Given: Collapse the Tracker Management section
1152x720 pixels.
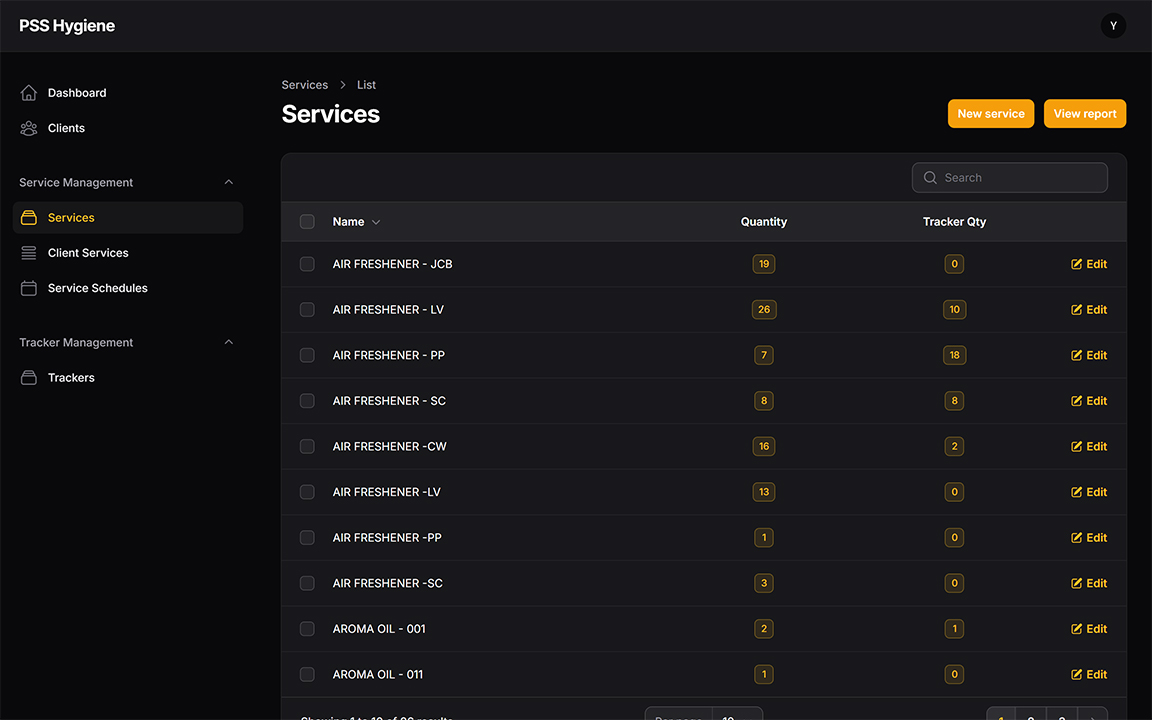Looking at the screenshot, I should click(228, 343).
